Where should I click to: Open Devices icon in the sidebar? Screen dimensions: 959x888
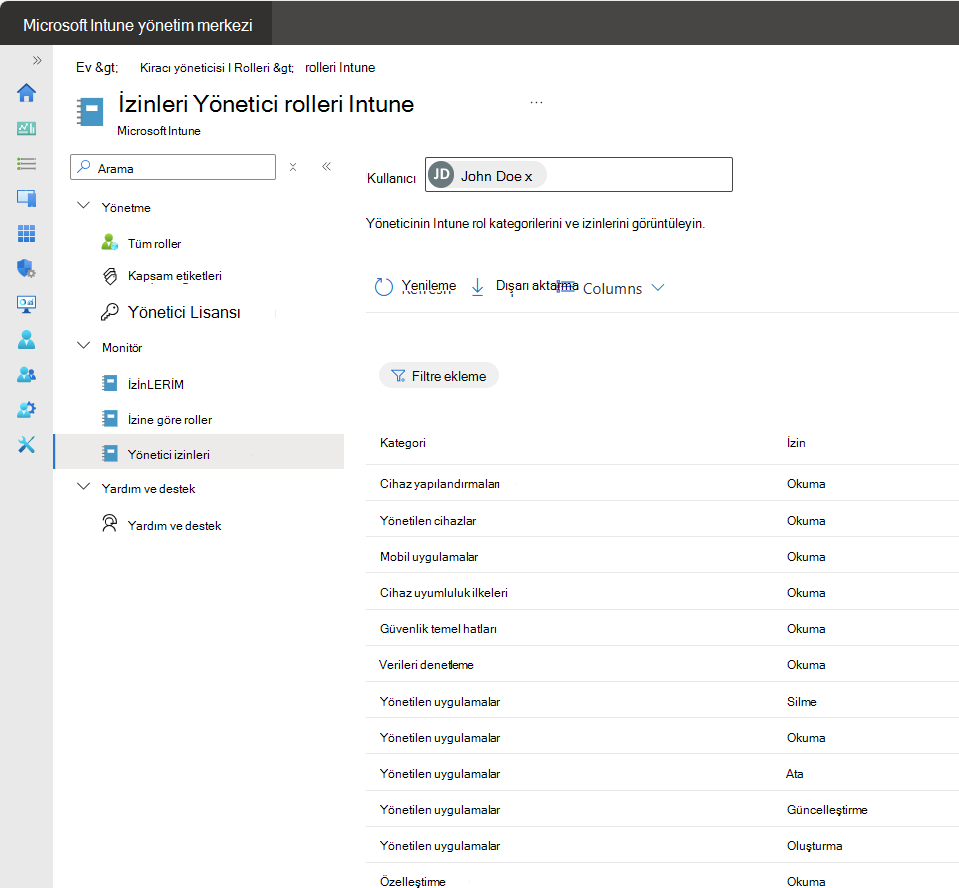pos(26,198)
